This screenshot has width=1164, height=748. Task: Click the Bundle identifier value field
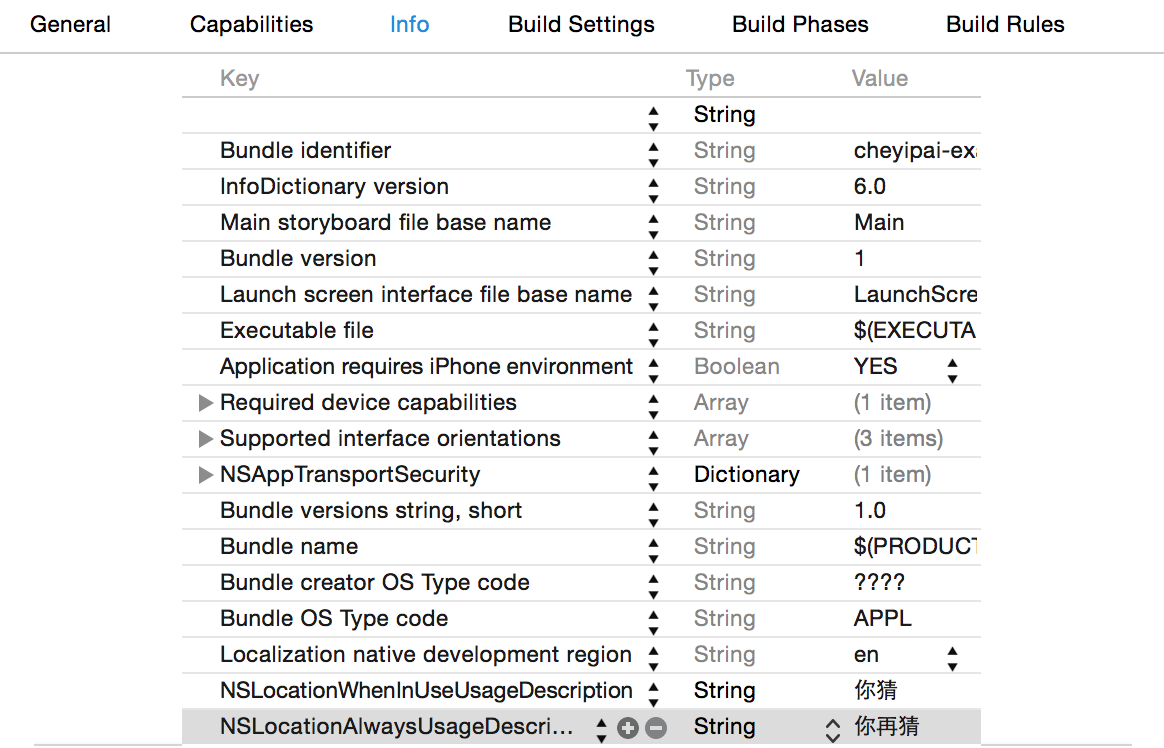(914, 151)
